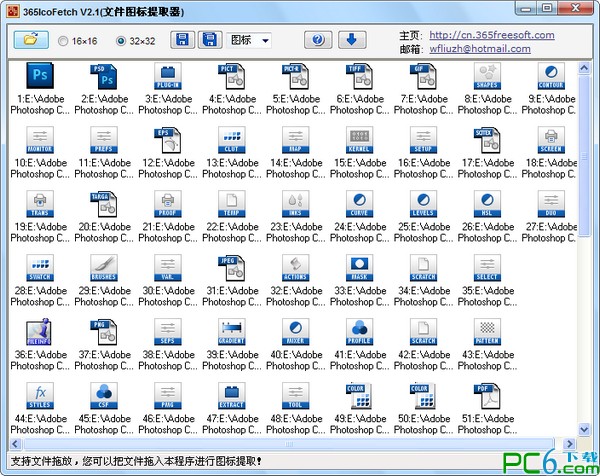Click the vertical scrollbar down arrow
This screenshot has width=600, height=476.
584,429
